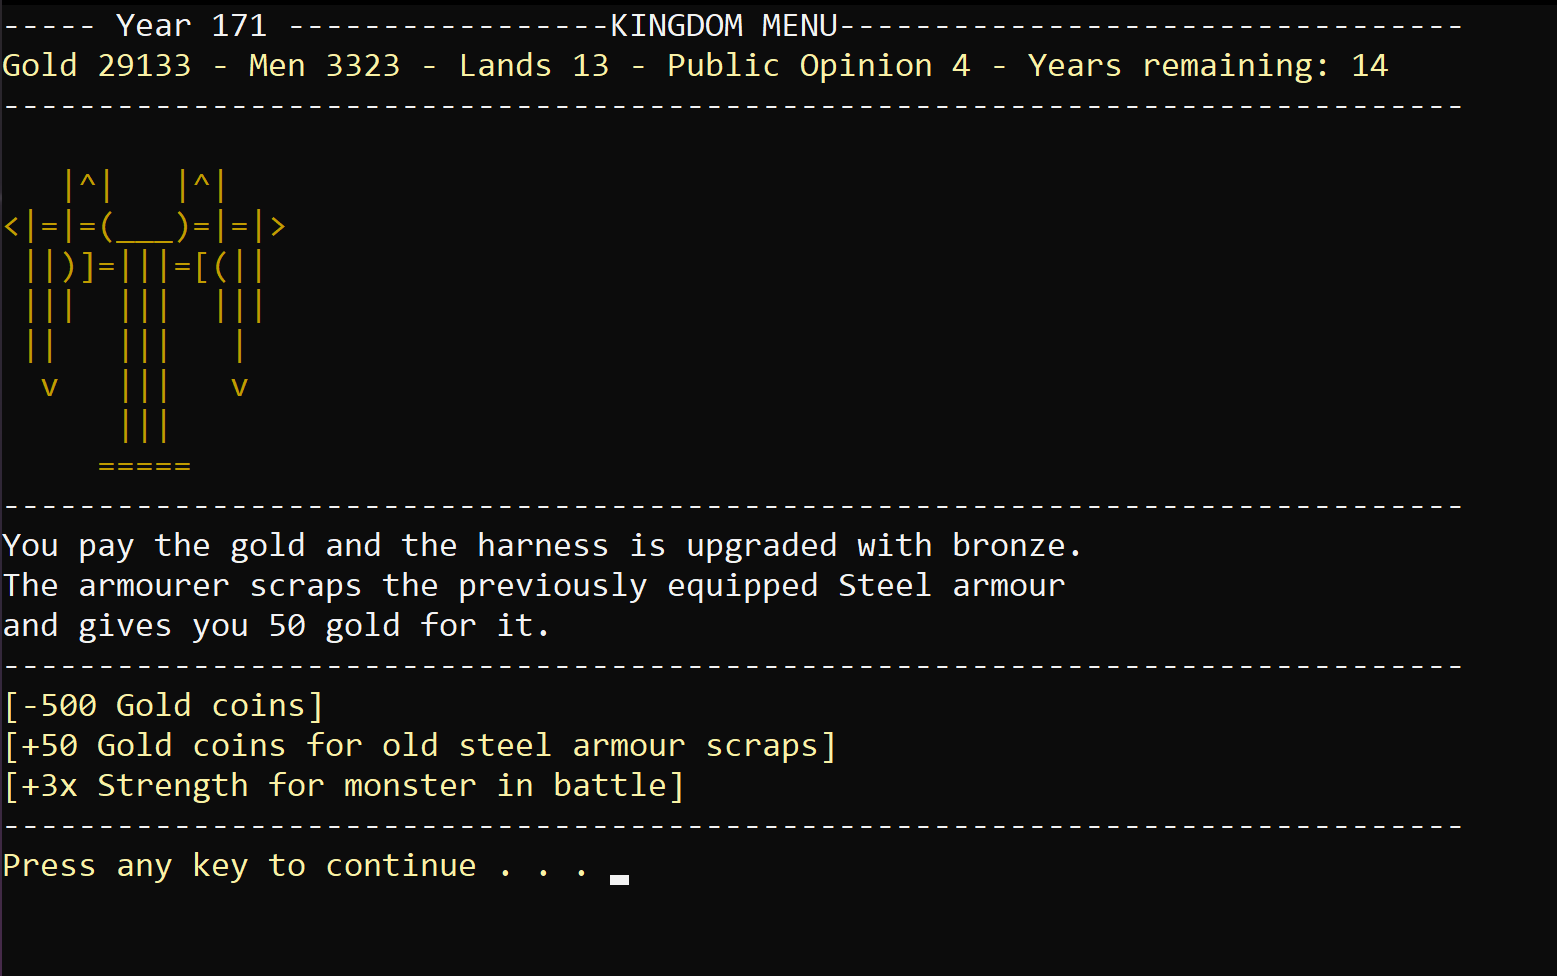1557x976 pixels.
Task: Click the harness upgraded with bronze message
Action: 542,545
